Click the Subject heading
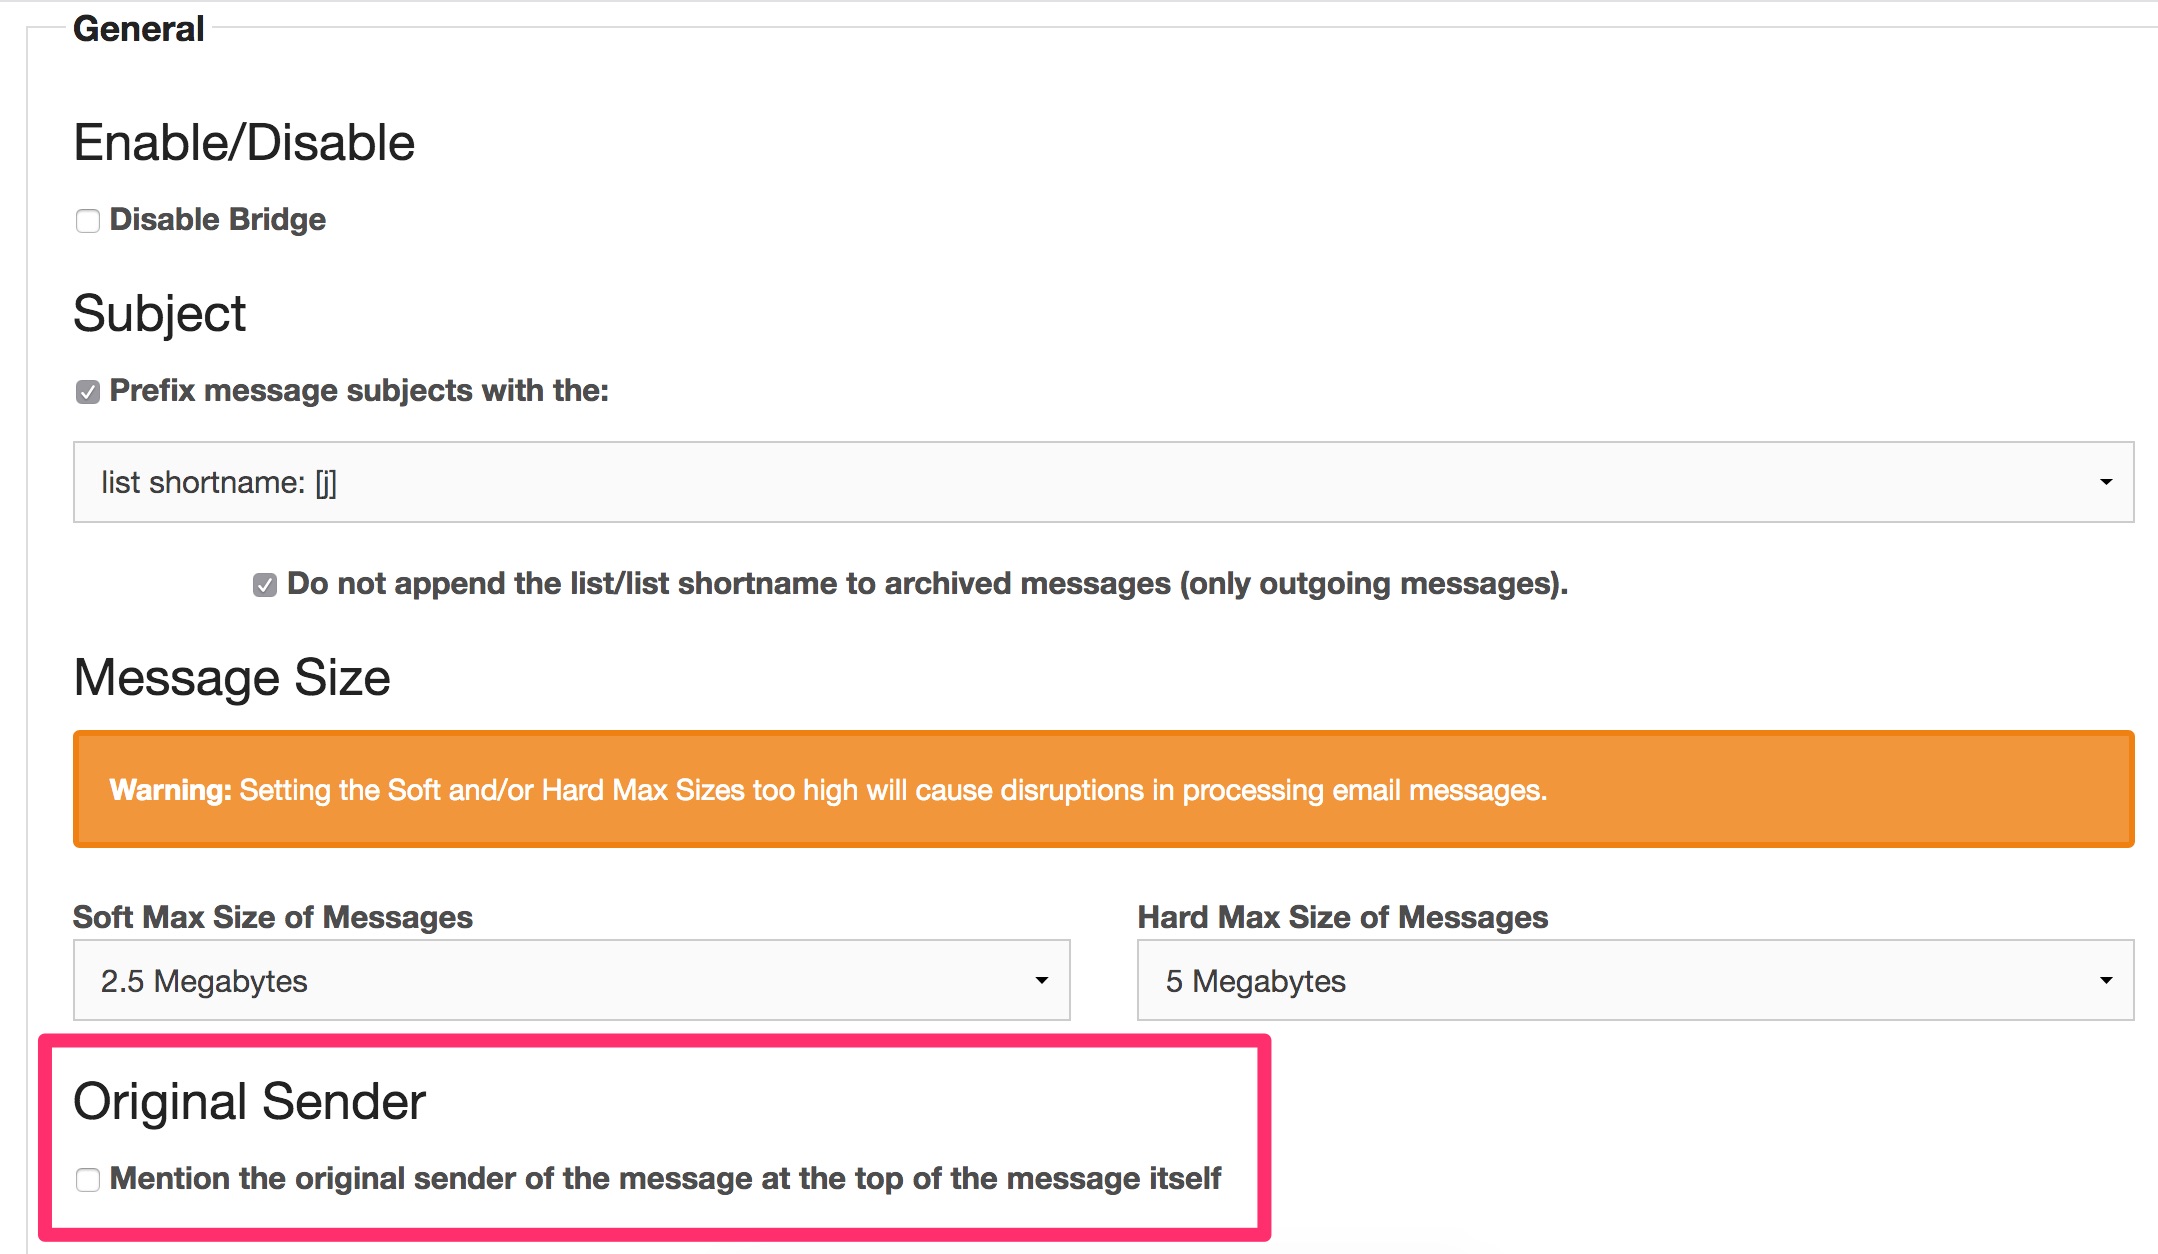This screenshot has width=2158, height=1254. point(159,314)
